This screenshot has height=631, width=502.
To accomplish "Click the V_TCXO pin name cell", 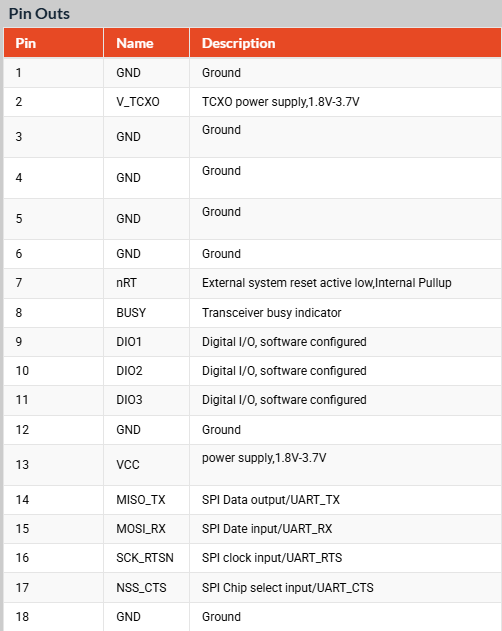I will point(147,102).
